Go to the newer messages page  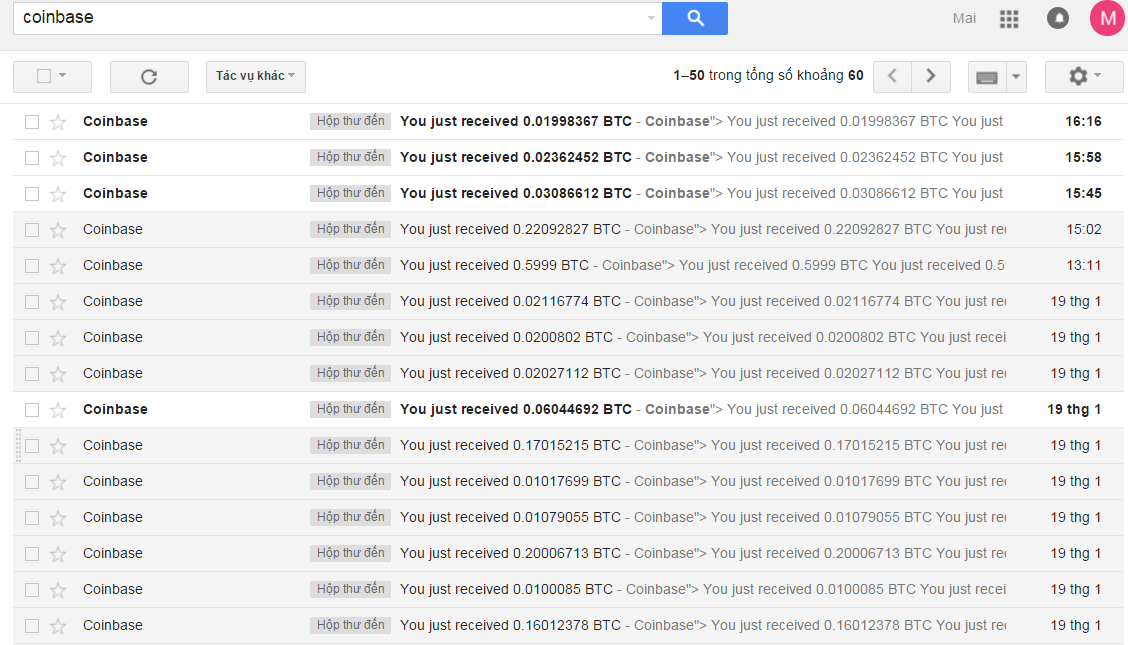(893, 76)
